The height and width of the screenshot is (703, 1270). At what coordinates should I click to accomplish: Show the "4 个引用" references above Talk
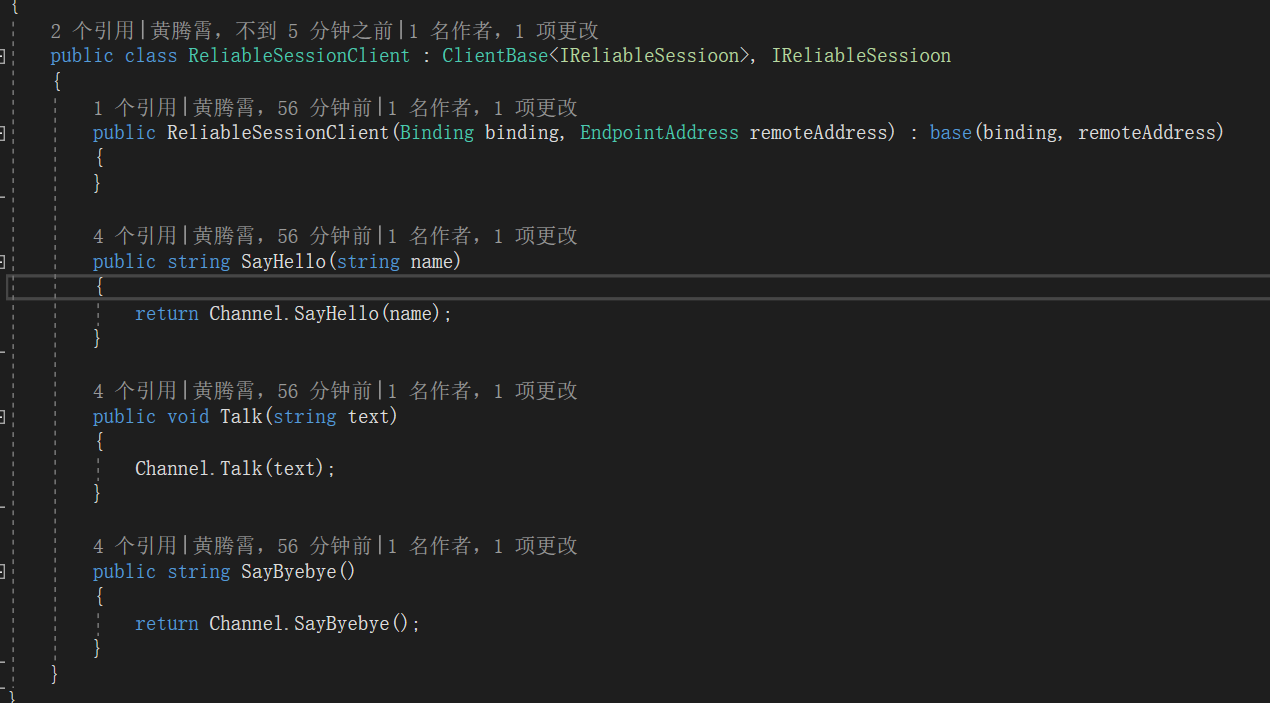[134, 391]
